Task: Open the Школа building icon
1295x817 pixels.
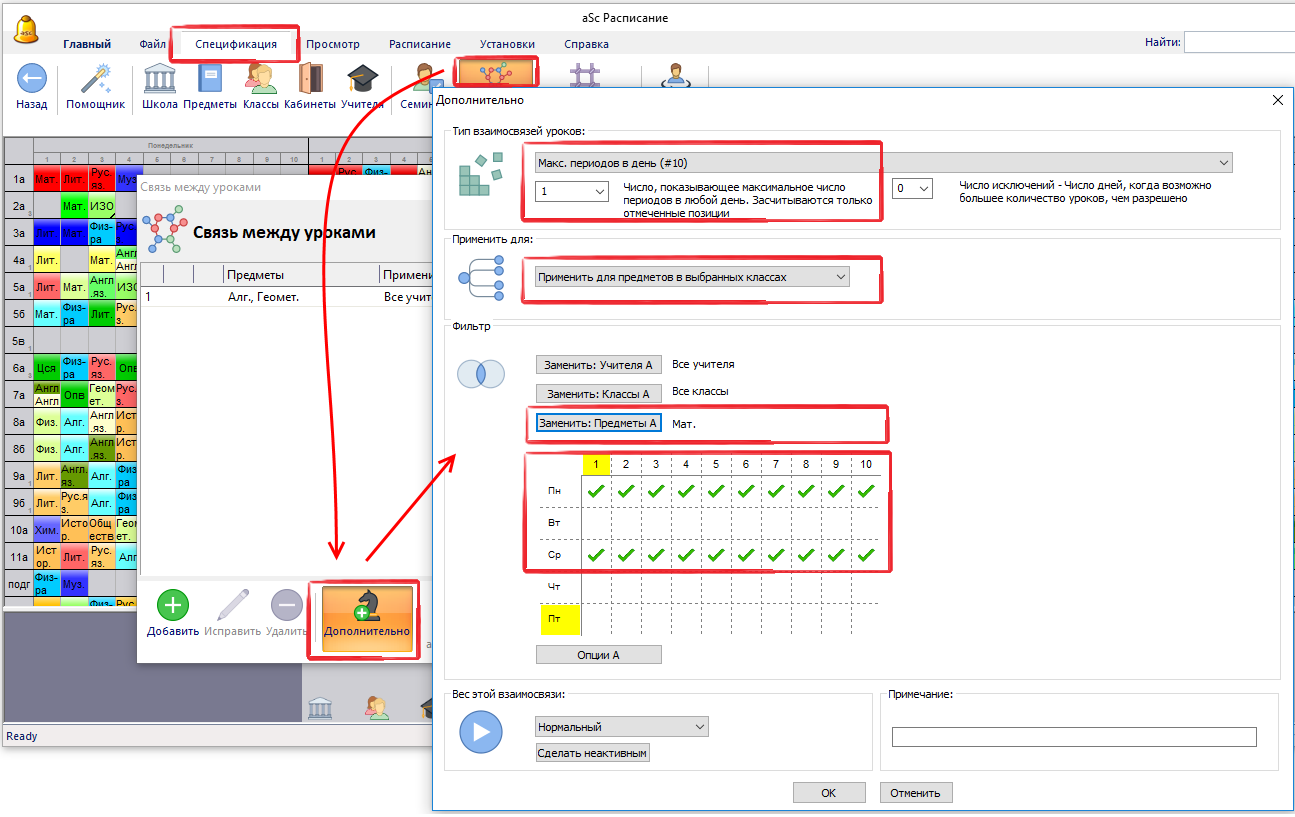Action: (160, 81)
